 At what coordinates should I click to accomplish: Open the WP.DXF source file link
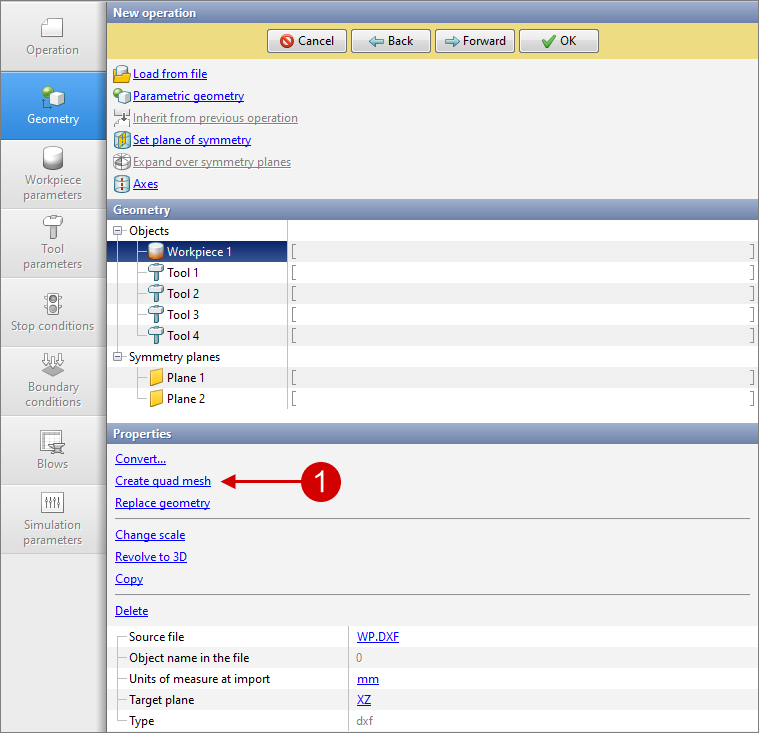coord(378,637)
